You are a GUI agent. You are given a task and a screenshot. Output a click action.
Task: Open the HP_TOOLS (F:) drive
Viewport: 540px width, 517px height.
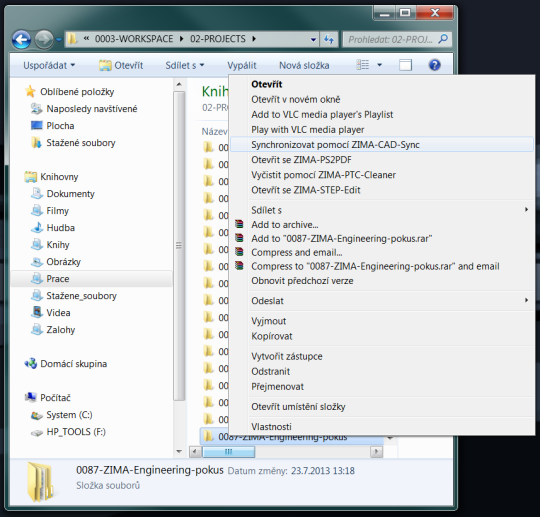click(x=68, y=432)
